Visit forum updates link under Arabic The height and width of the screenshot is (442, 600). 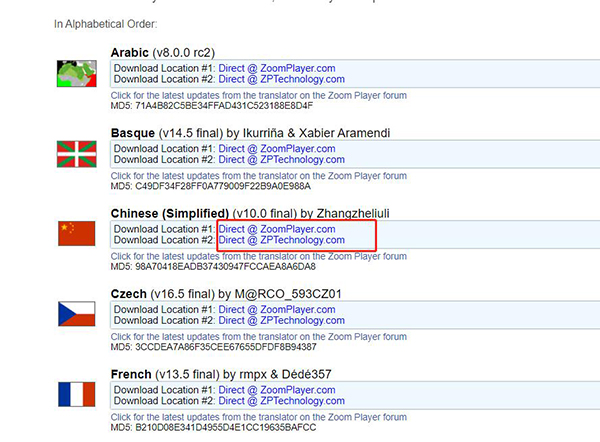259,95
